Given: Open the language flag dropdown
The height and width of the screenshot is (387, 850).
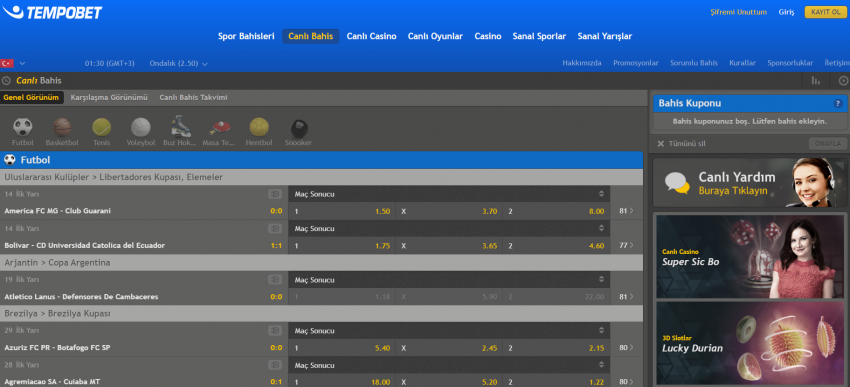Looking at the screenshot, I should pyautogui.click(x=13, y=63).
